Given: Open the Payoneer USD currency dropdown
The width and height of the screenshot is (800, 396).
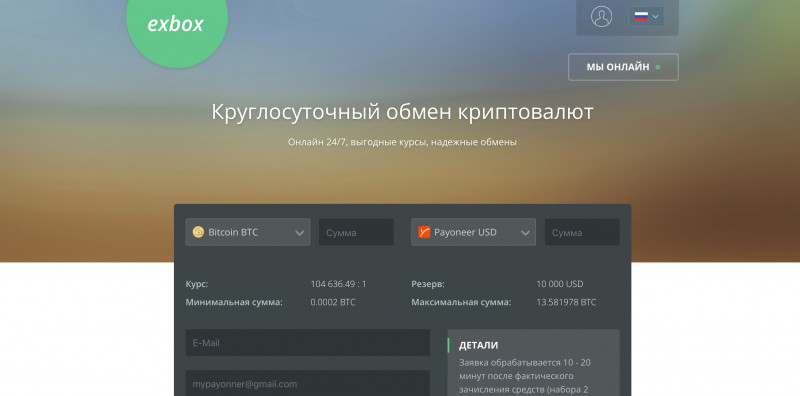Looking at the screenshot, I should click(x=473, y=232).
